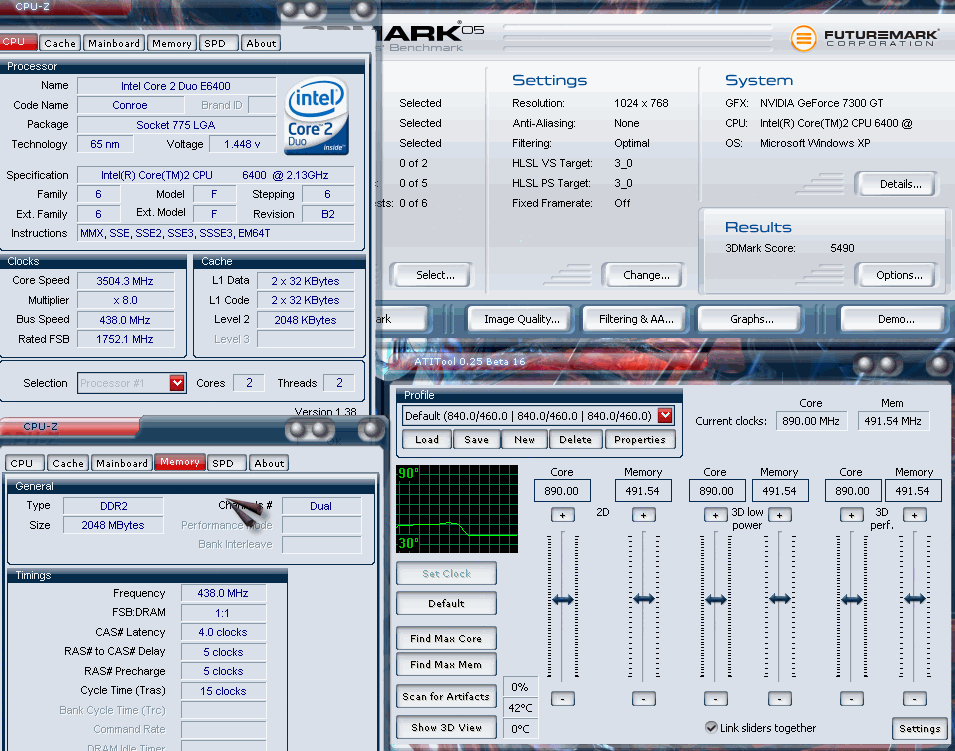The height and width of the screenshot is (751, 955).
Task: Click the Futuremark Corporation logo icon
Action: point(803,38)
